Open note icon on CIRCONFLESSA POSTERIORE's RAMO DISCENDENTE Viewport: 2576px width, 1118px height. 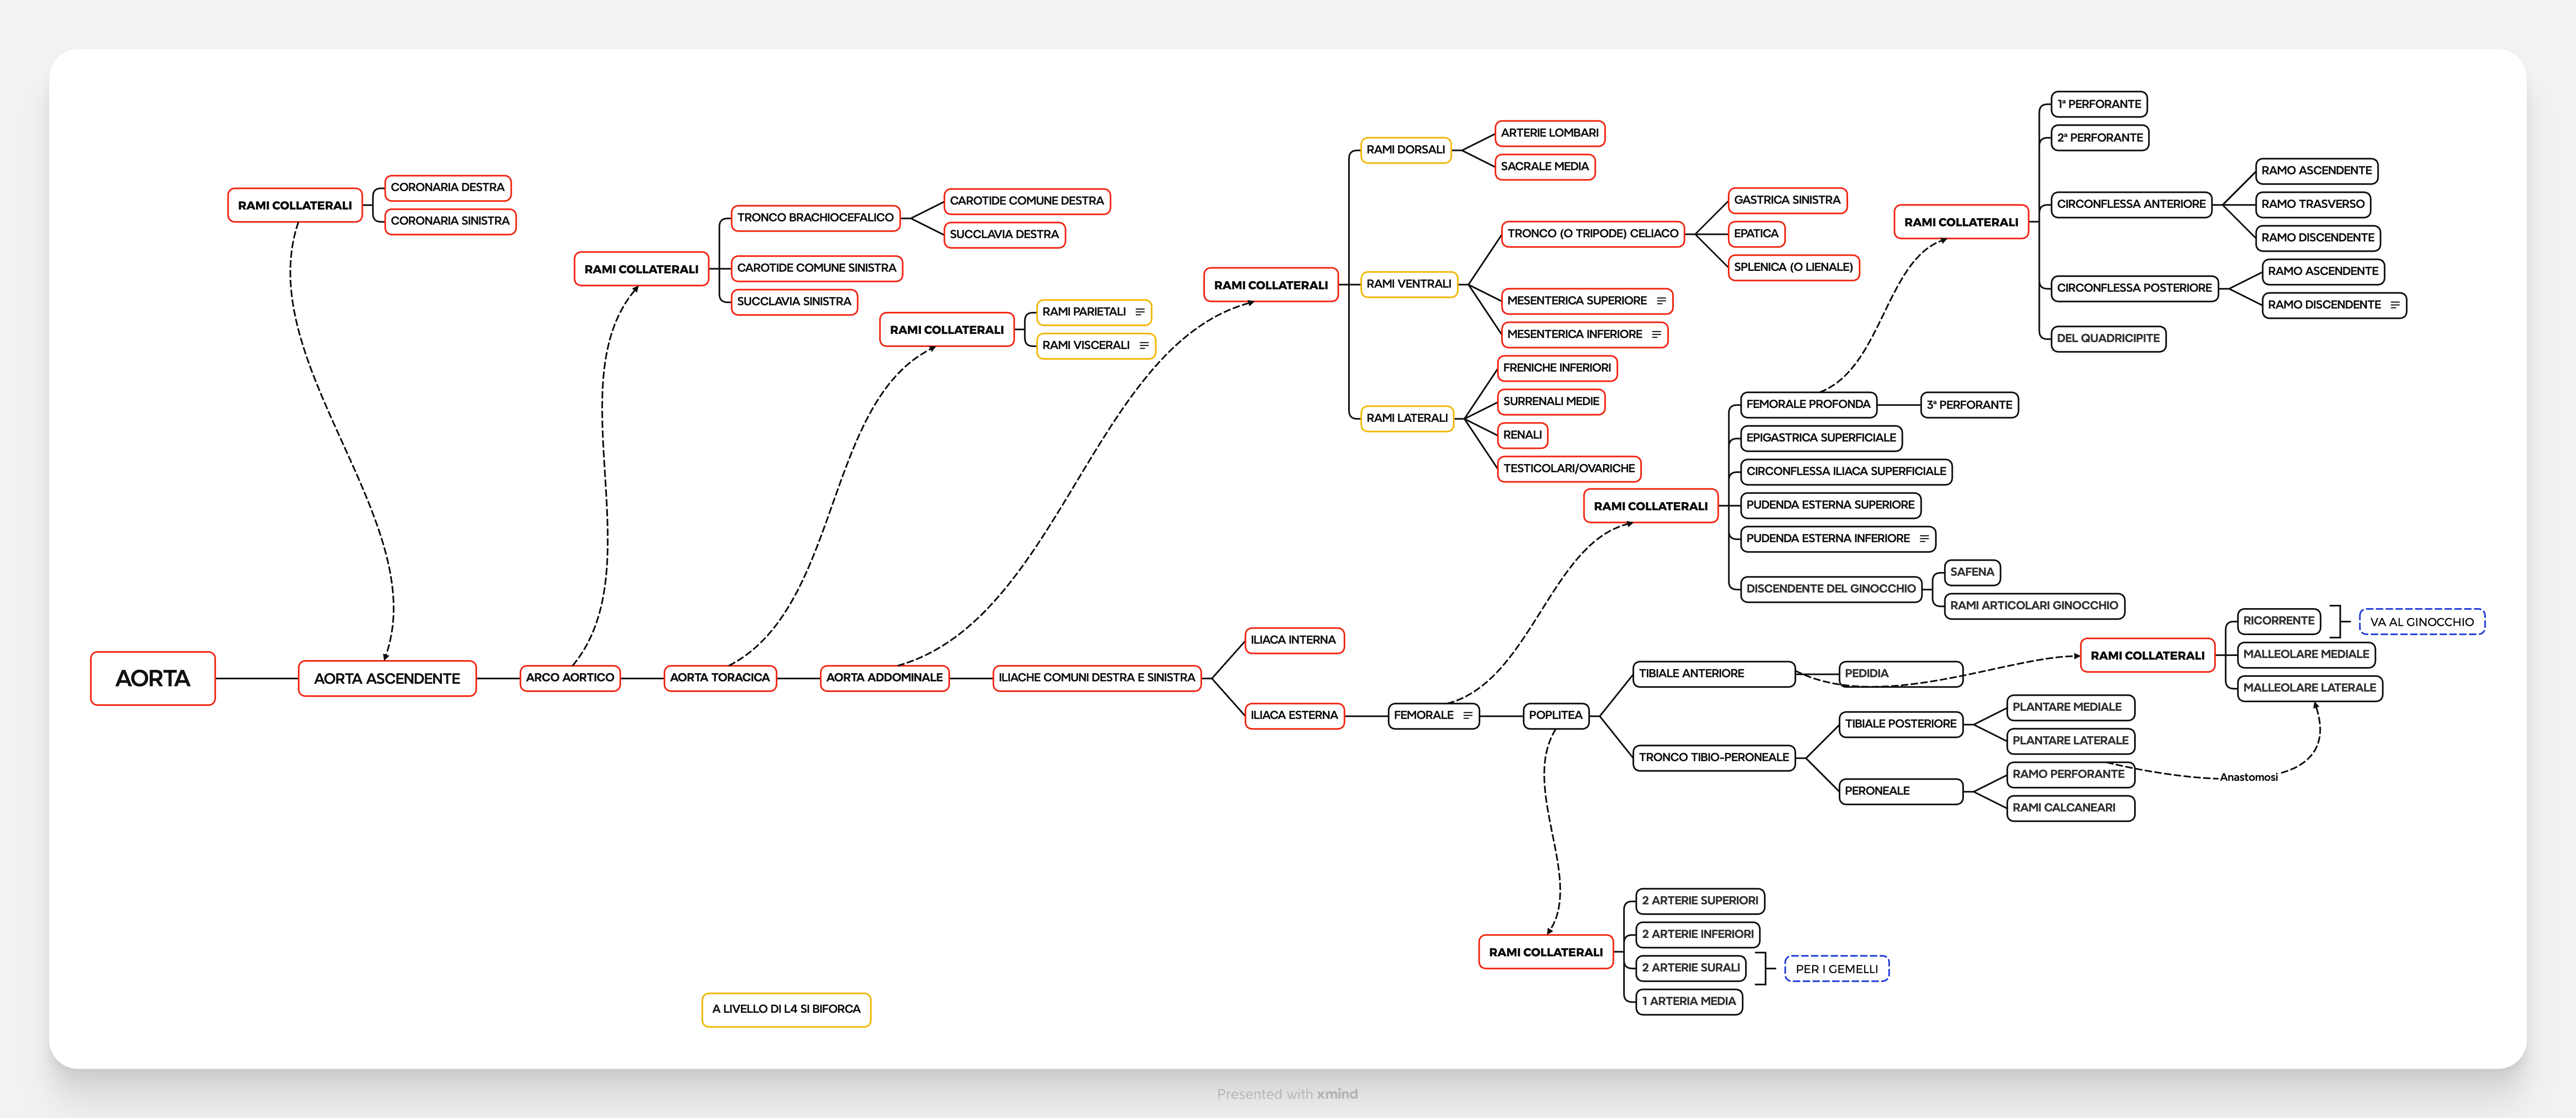coord(2395,305)
